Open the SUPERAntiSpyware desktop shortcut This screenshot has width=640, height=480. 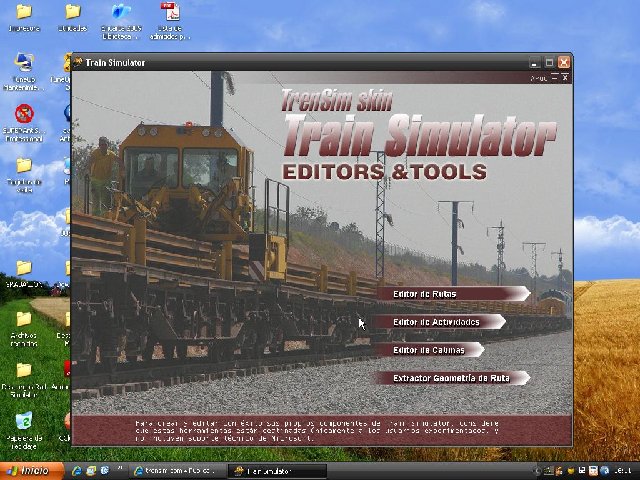24,114
